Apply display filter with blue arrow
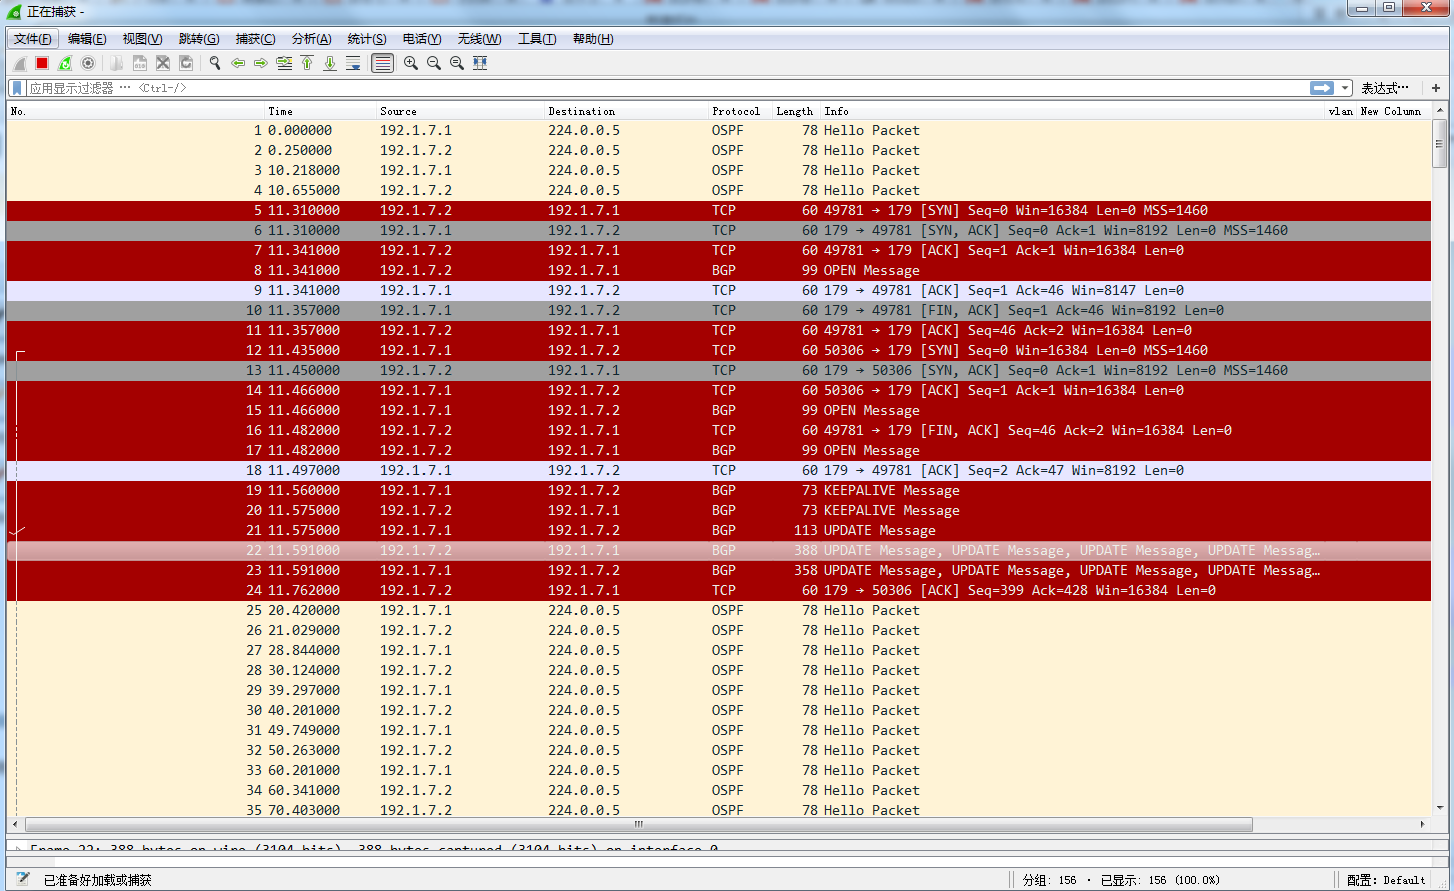Screen dimensions: 1454x891 [x=1322, y=88]
